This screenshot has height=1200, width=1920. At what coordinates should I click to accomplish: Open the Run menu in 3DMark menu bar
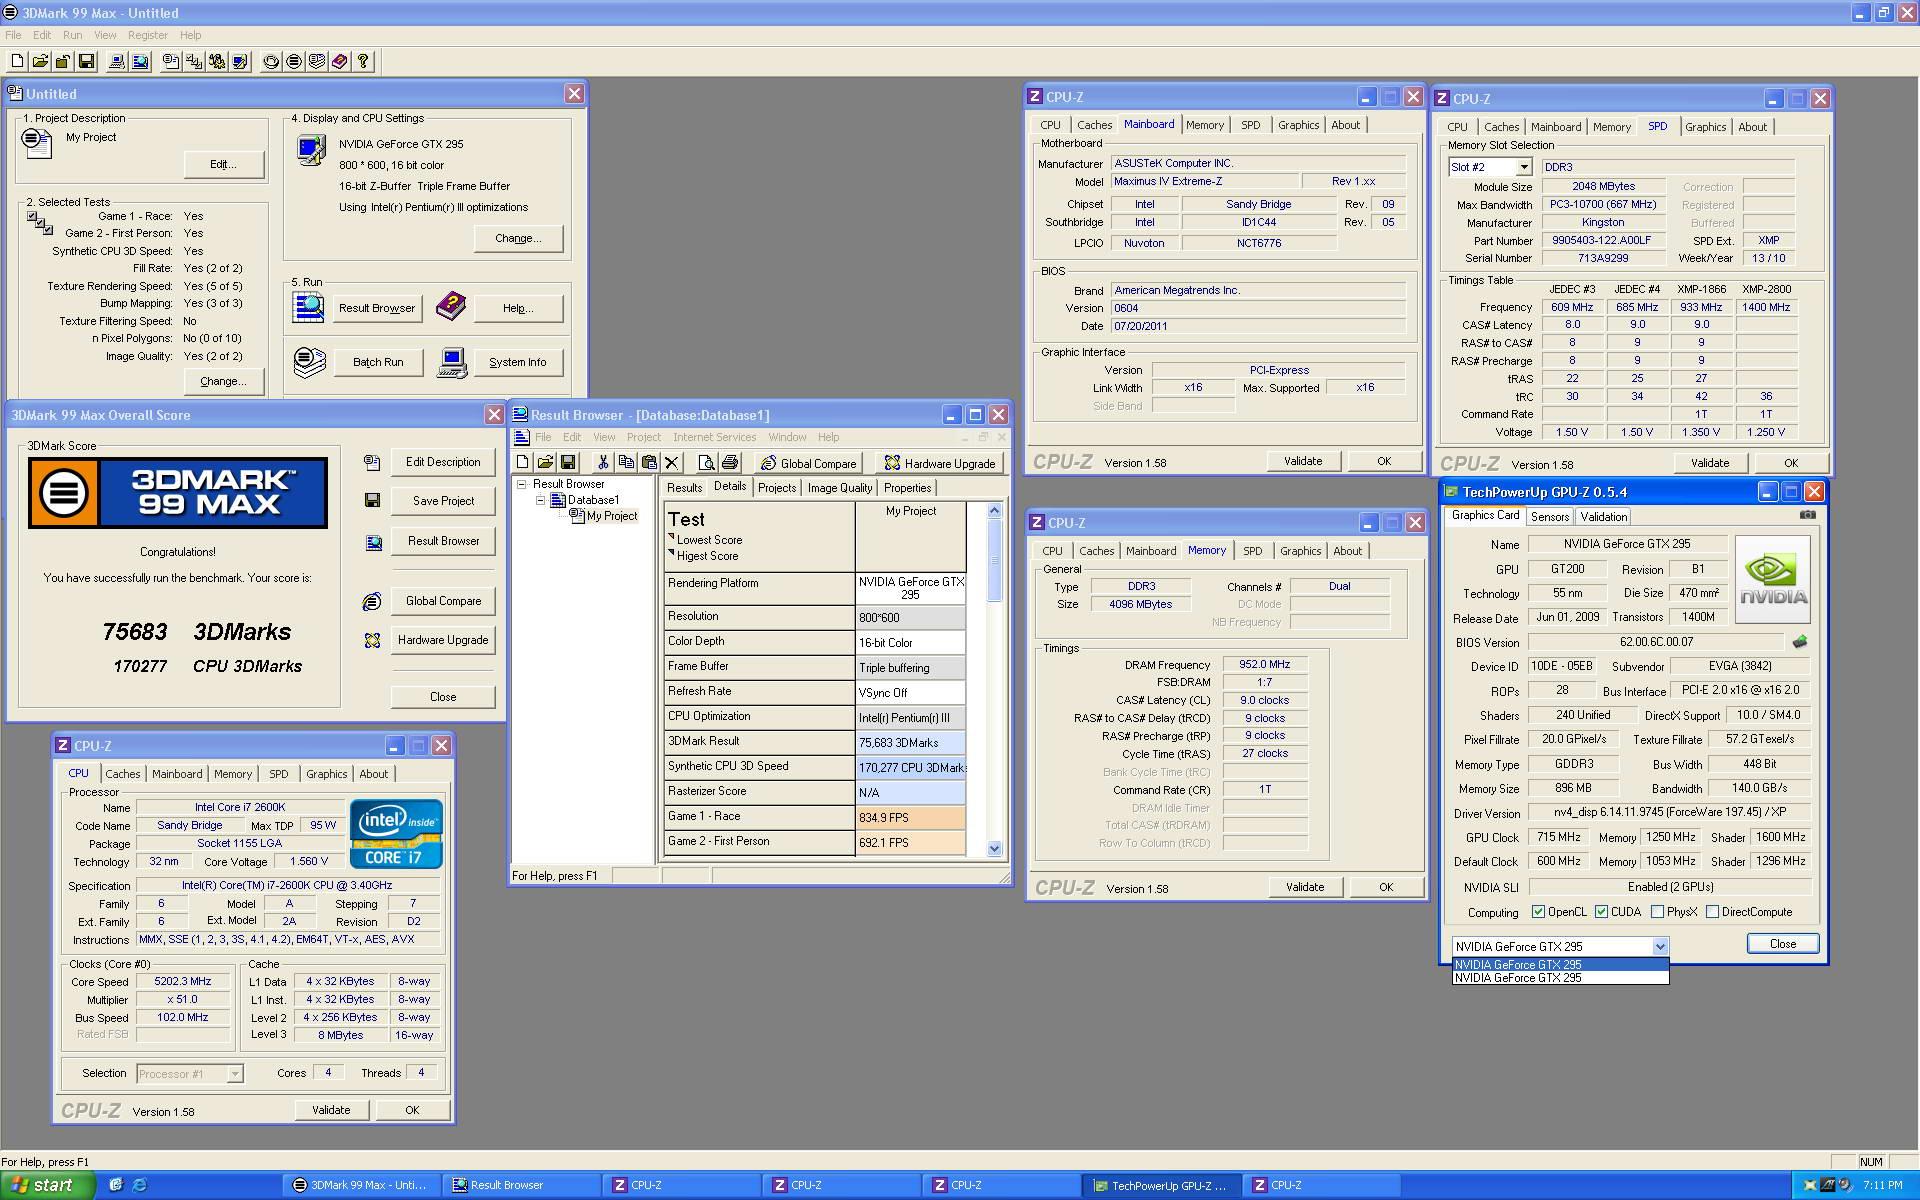(72, 35)
